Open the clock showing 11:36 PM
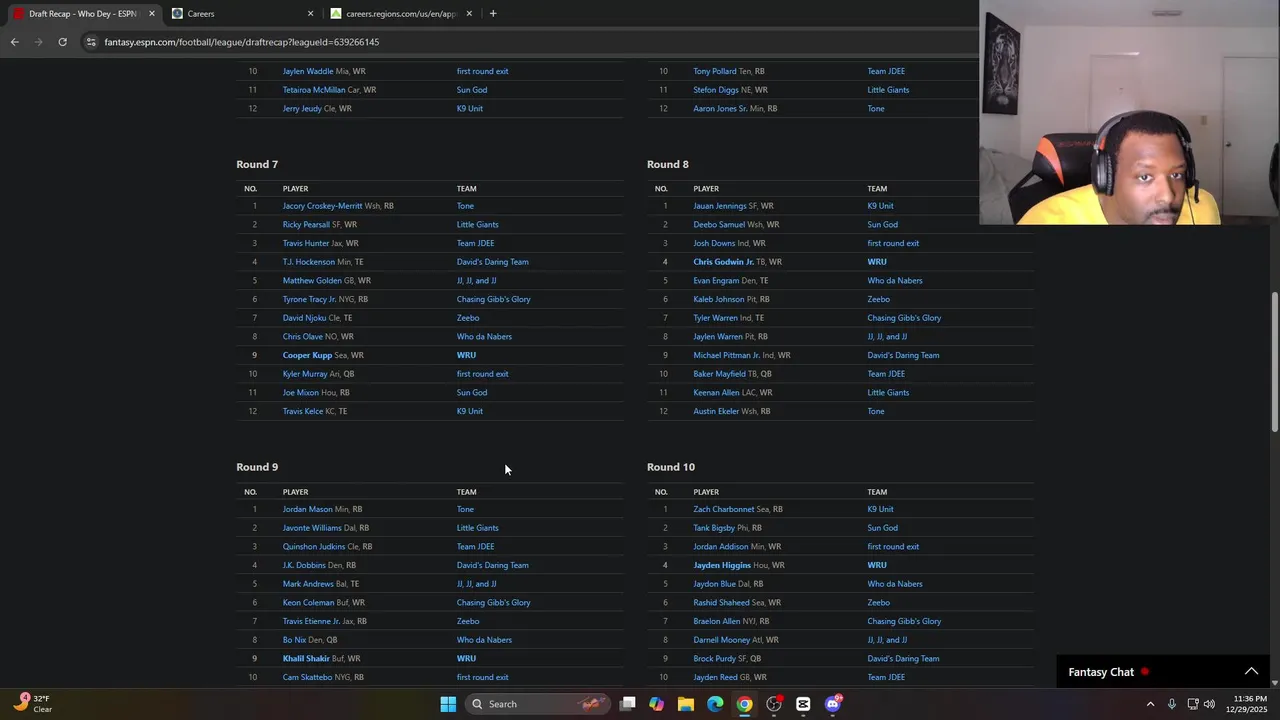The height and width of the screenshot is (720, 1280). pos(1249,704)
